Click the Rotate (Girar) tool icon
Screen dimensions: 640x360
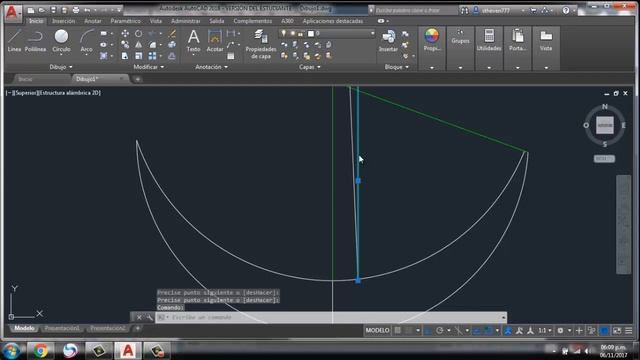[x=139, y=33]
